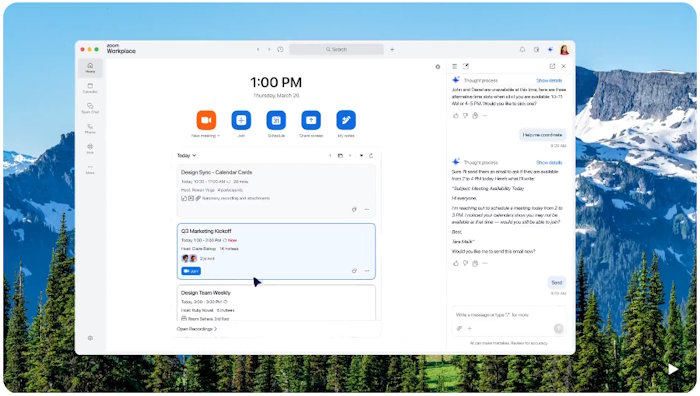The width and height of the screenshot is (700, 396).
Task: Start a new chat in AI panel
Action: (466, 66)
